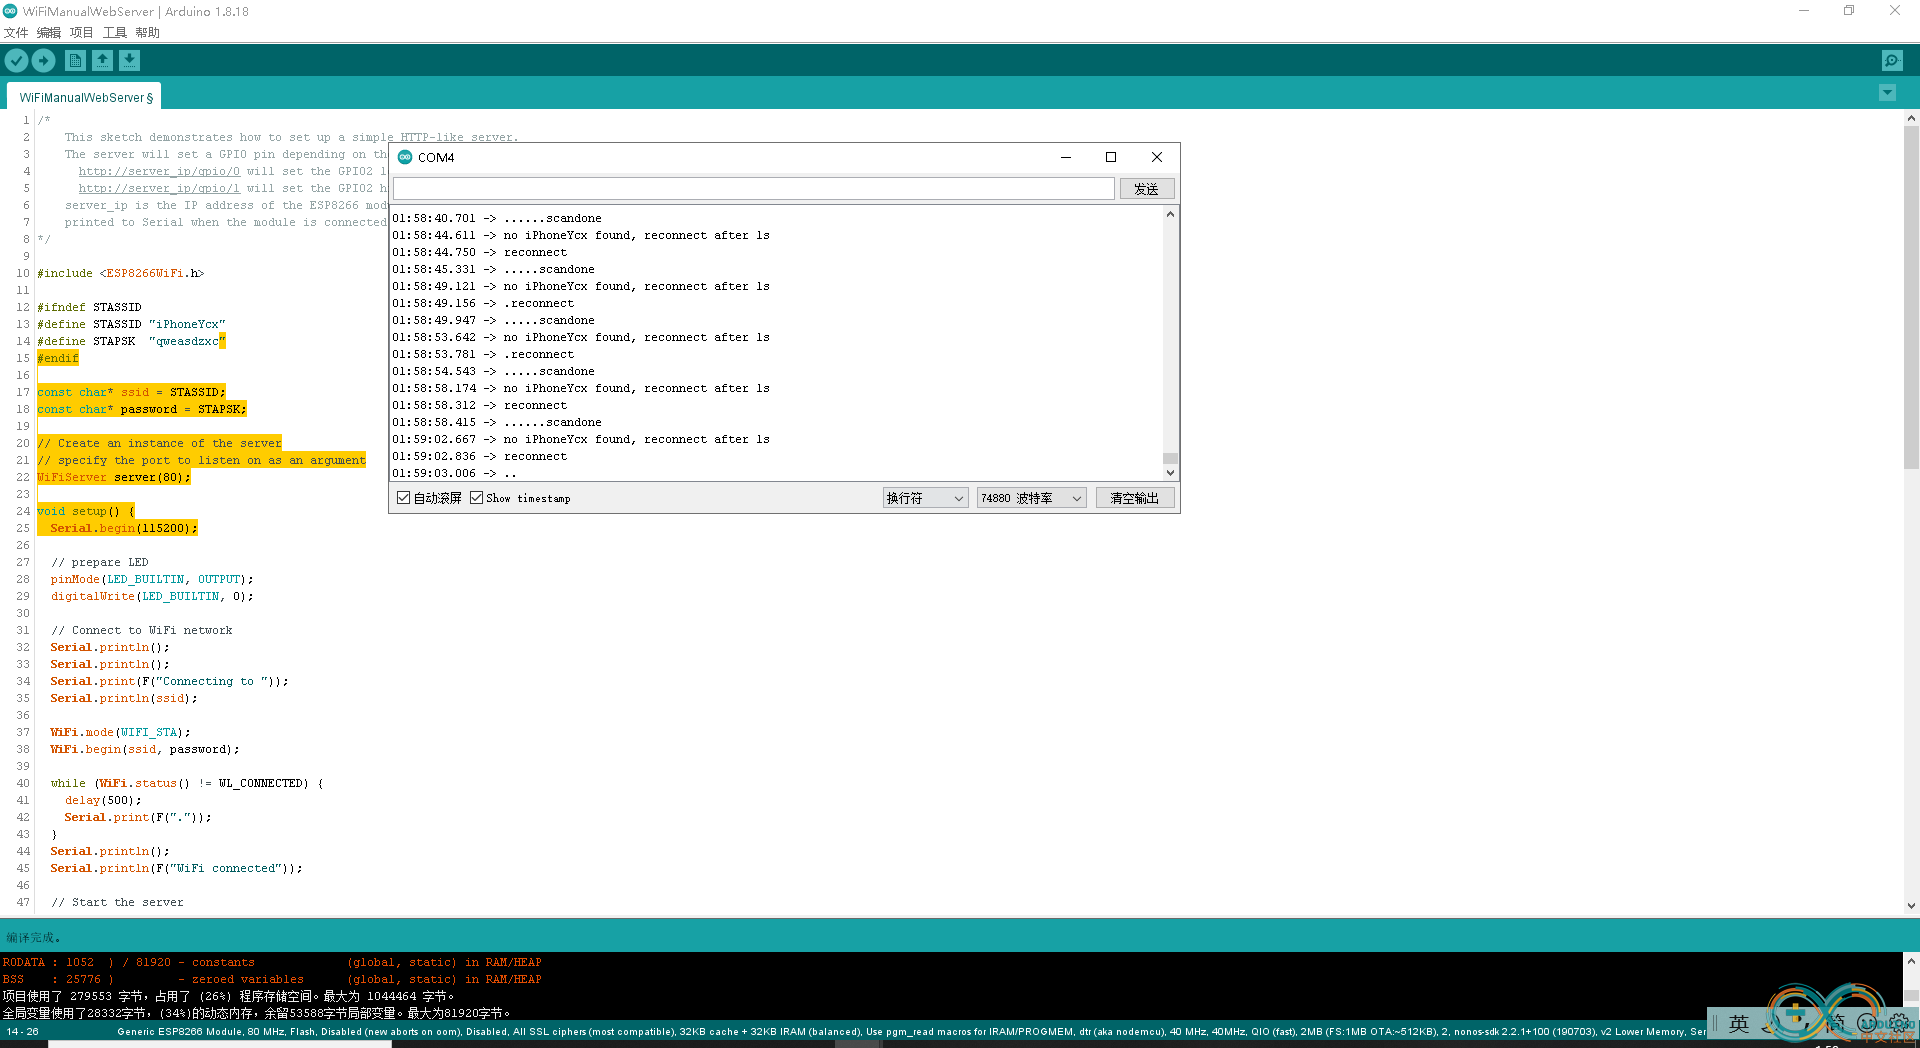Minimize the COM4 serial monitor window
This screenshot has width=1920, height=1048.
point(1066,157)
